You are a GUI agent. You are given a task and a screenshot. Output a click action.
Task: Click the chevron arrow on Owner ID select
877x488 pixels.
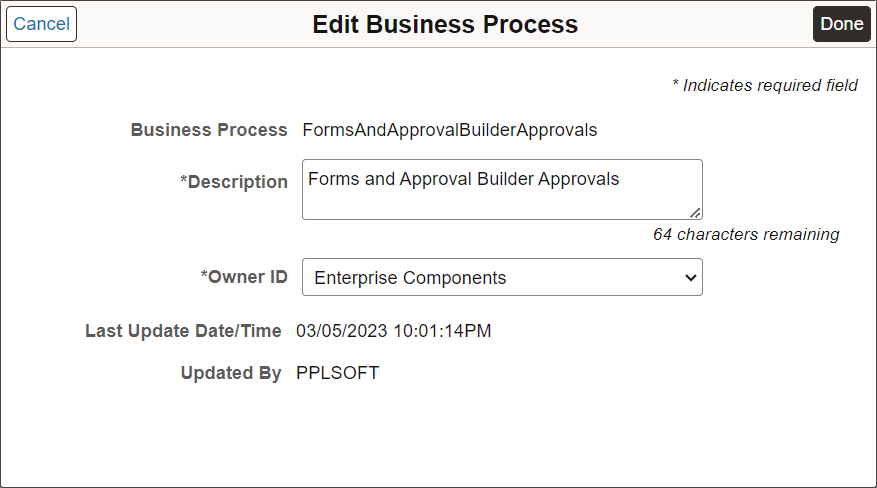[690, 278]
